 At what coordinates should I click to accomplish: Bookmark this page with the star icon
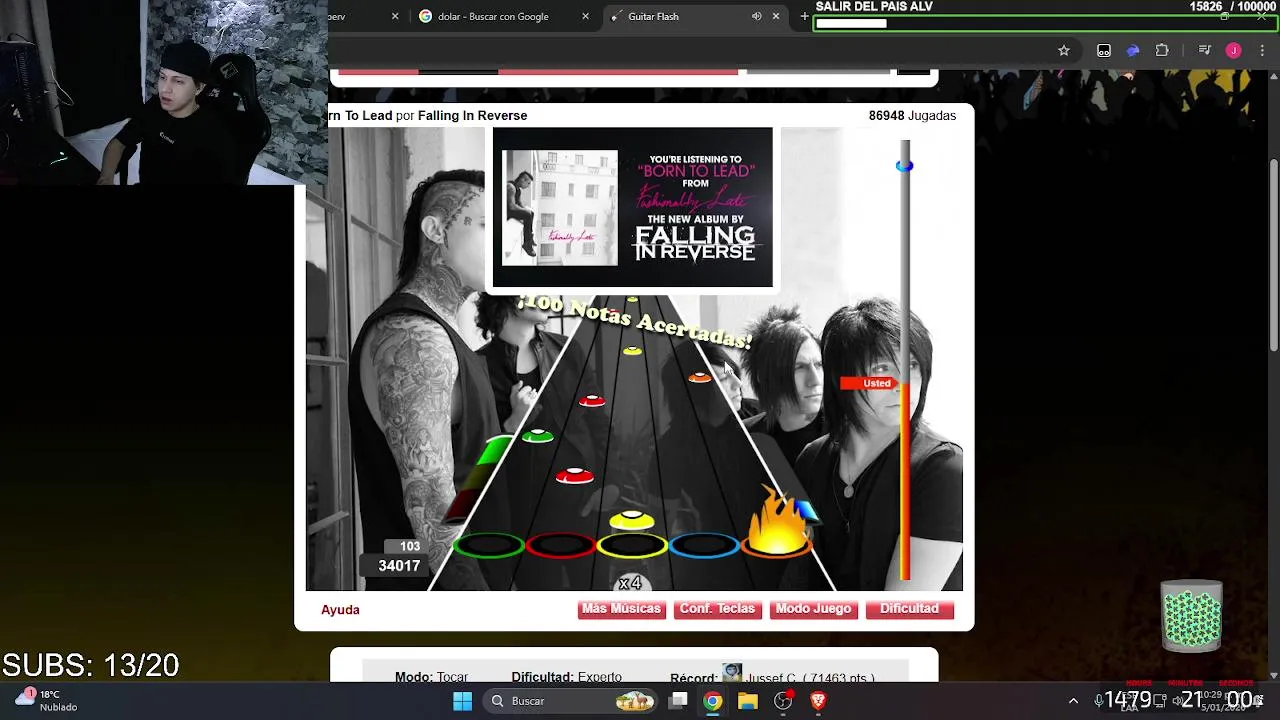[x=1064, y=50]
